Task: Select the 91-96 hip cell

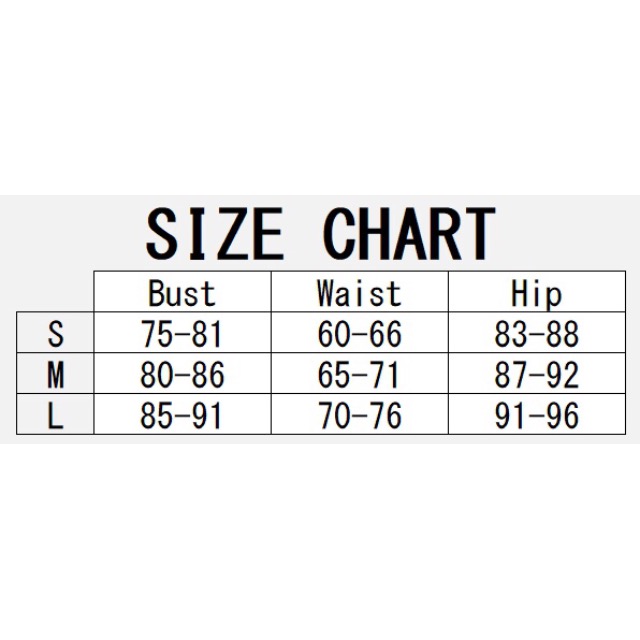Action: point(537,414)
